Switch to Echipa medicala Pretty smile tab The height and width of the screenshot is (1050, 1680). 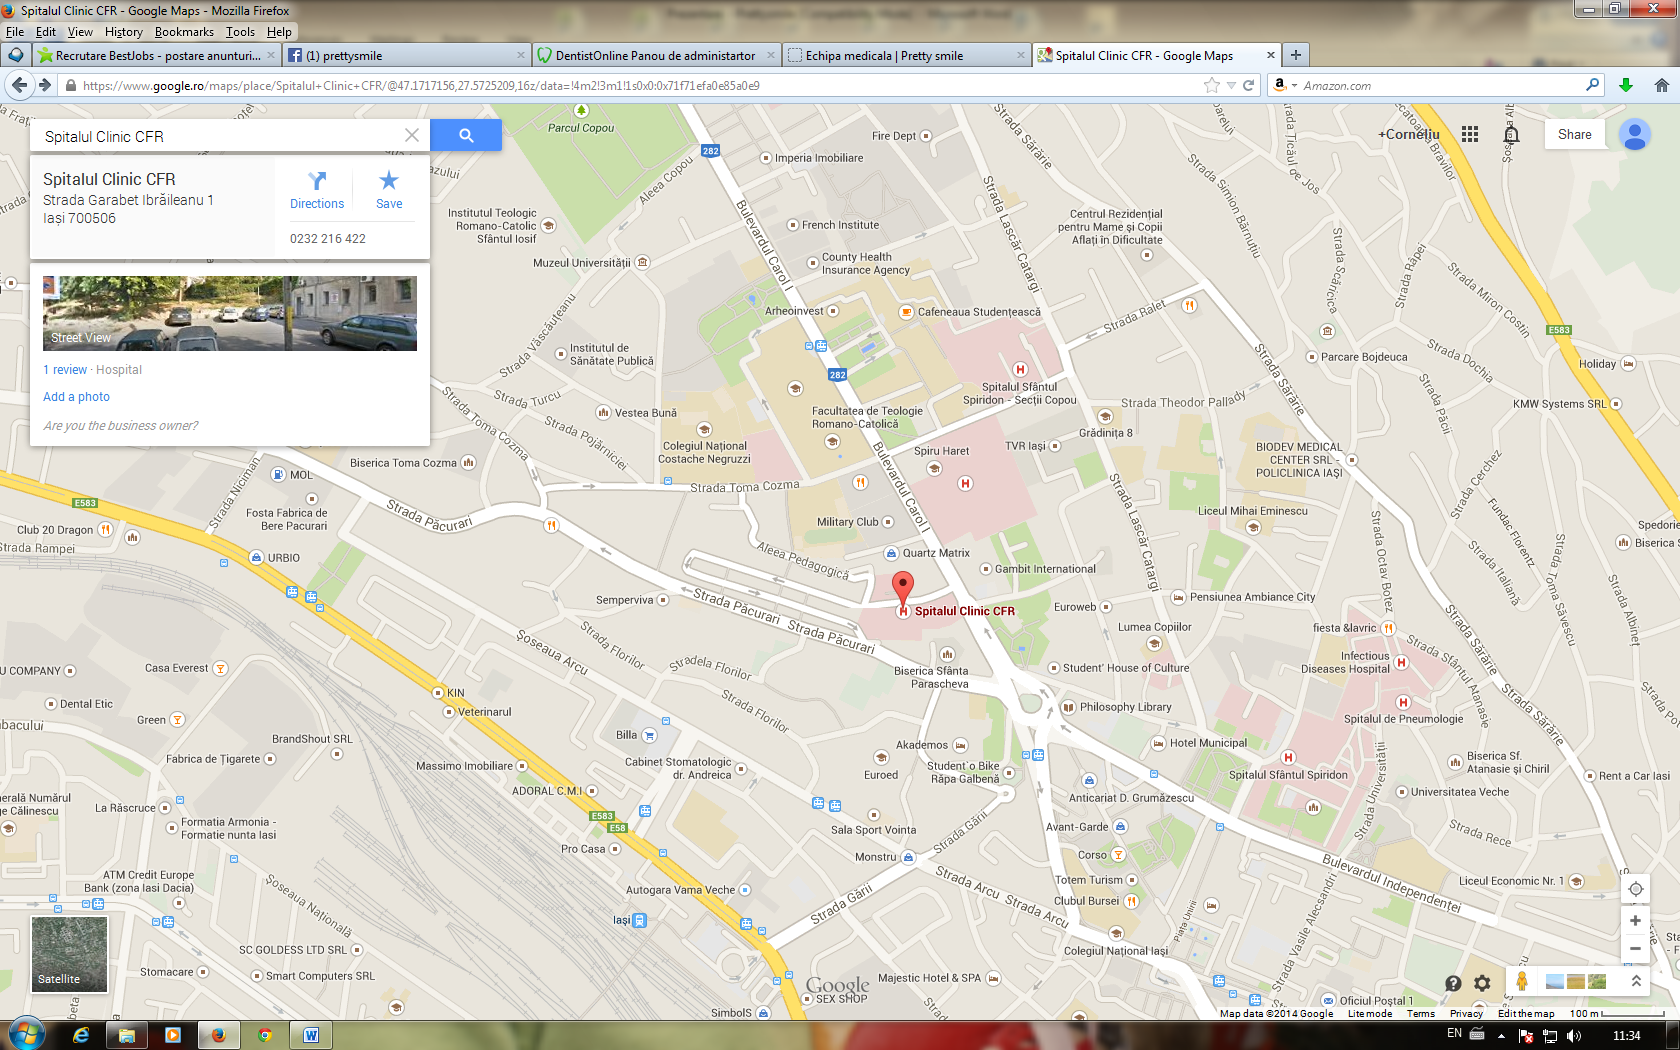tap(905, 56)
